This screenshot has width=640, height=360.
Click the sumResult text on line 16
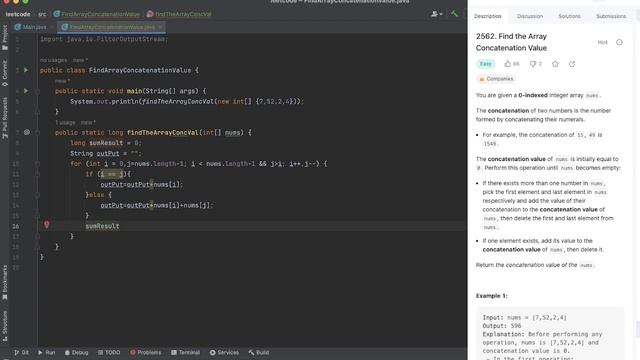pos(102,226)
